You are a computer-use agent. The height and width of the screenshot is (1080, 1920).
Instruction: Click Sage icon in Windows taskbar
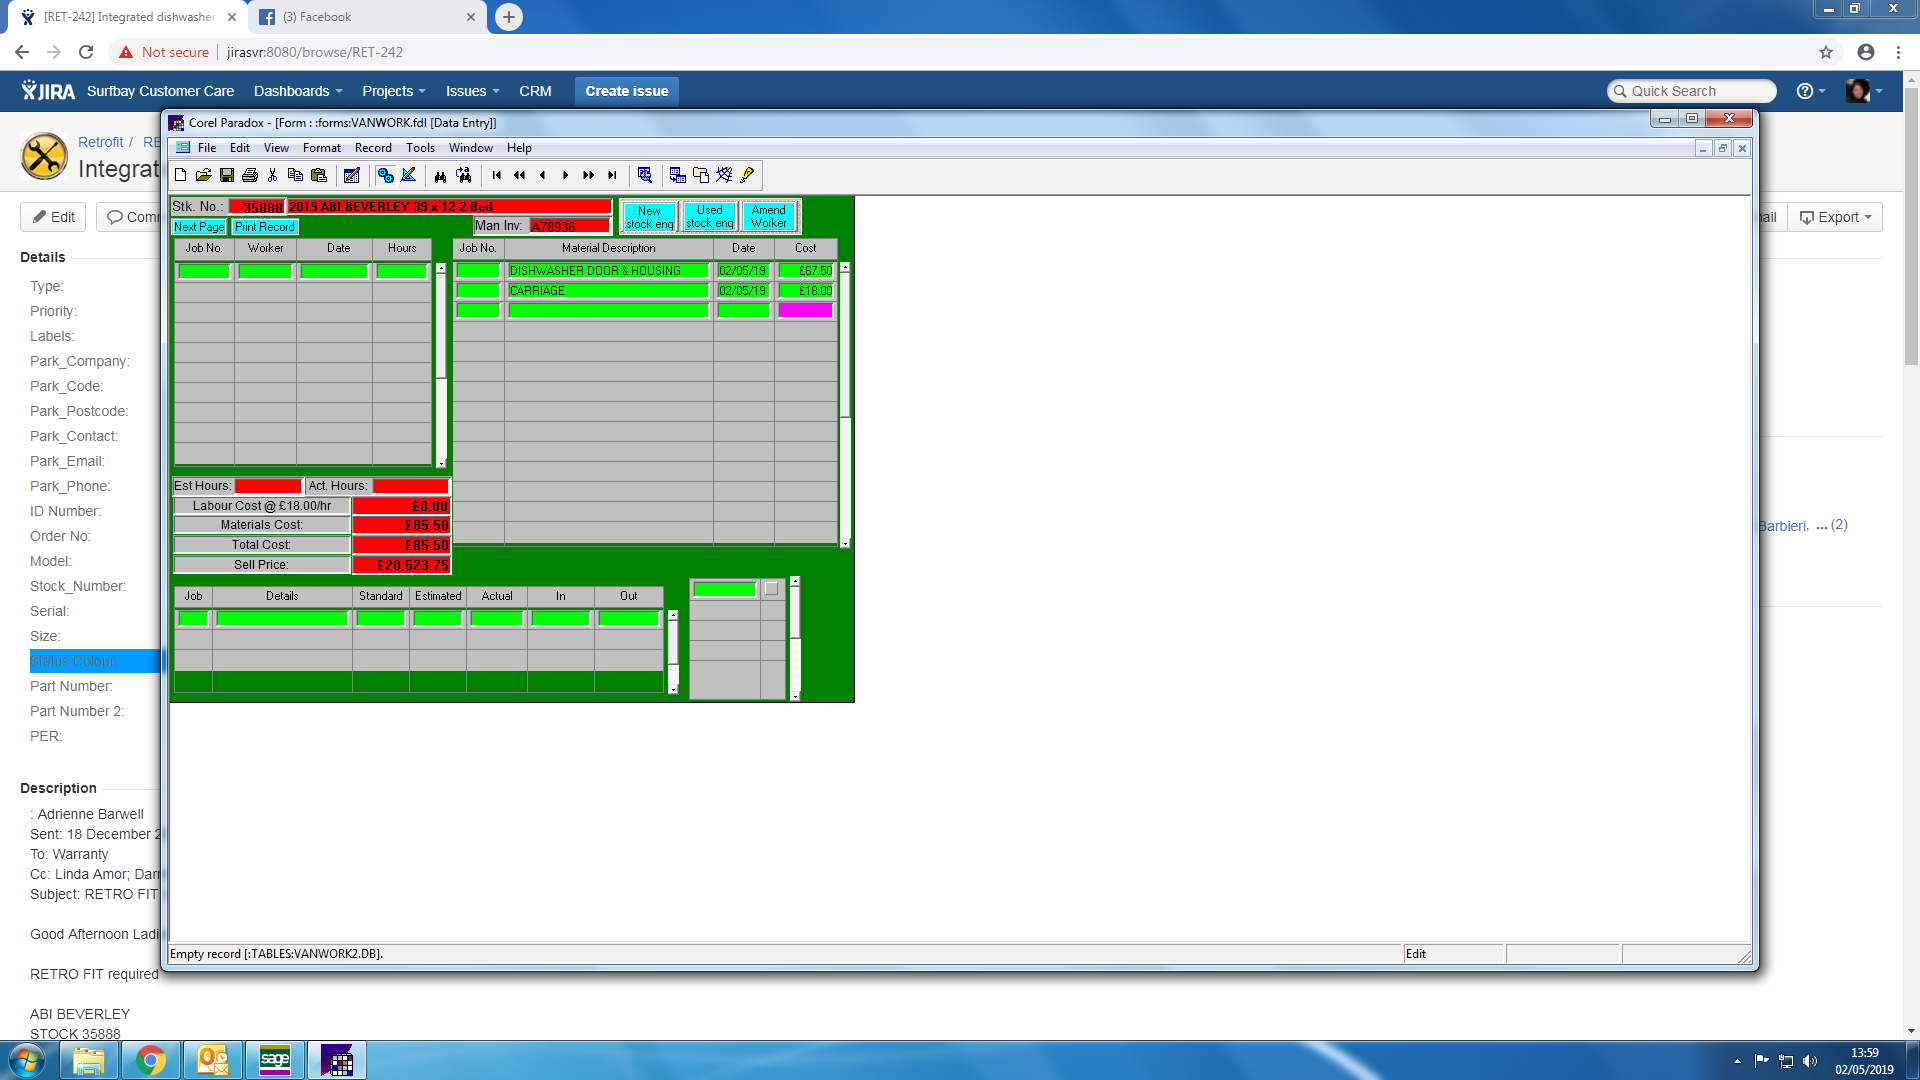(274, 1060)
